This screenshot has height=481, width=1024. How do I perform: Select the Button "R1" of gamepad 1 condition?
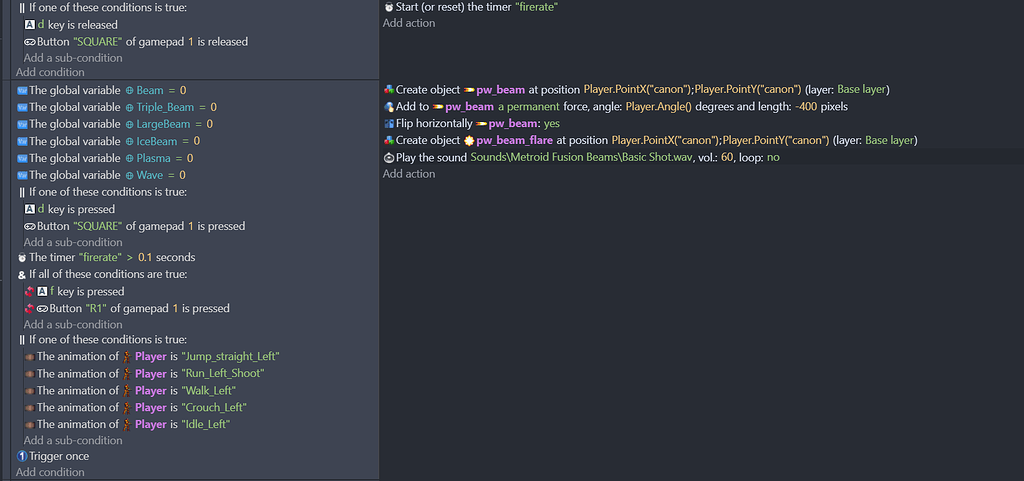click(139, 309)
